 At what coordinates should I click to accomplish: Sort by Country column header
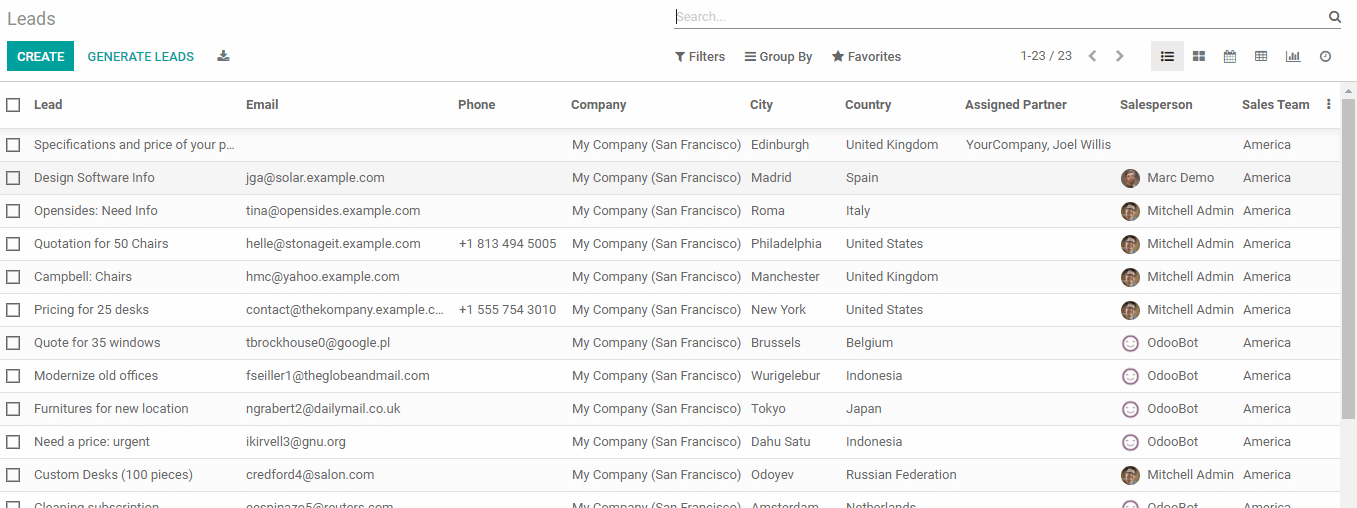click(868, 105)
